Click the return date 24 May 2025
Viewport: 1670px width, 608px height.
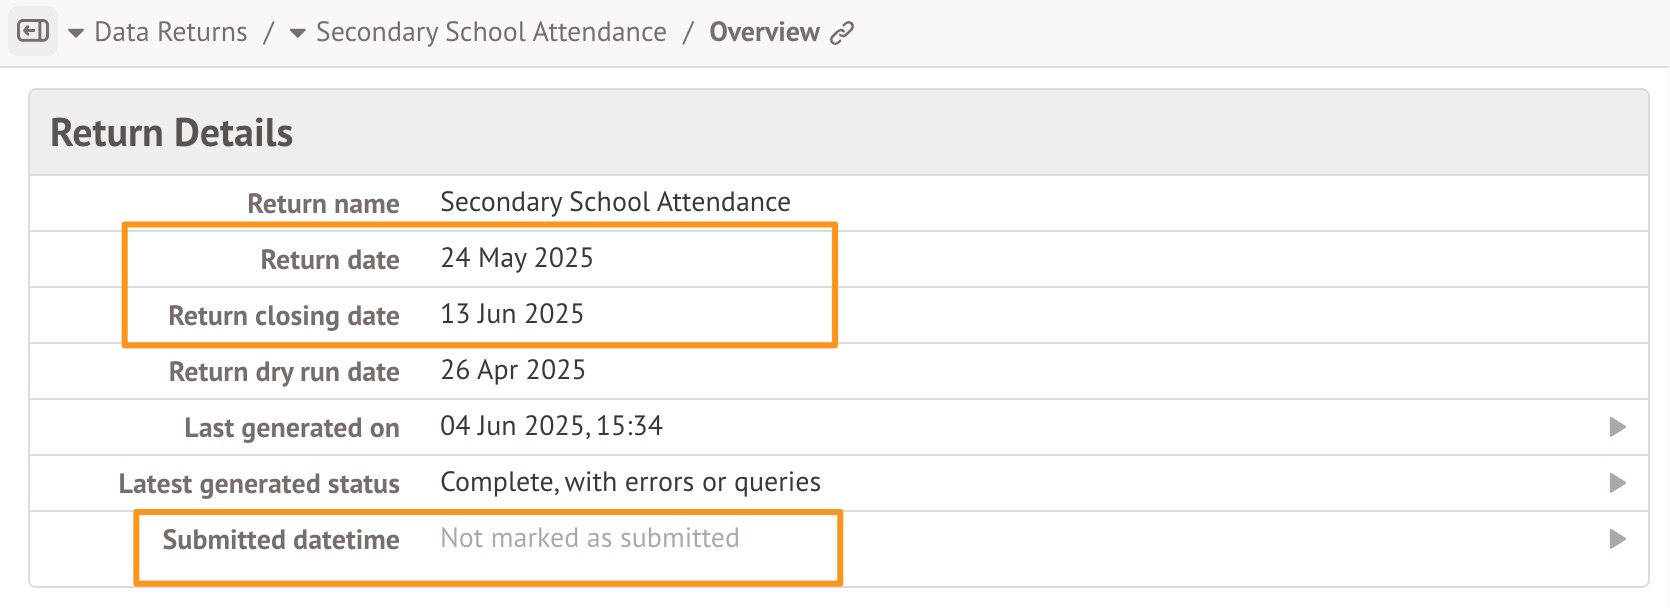tap(516, 258)
